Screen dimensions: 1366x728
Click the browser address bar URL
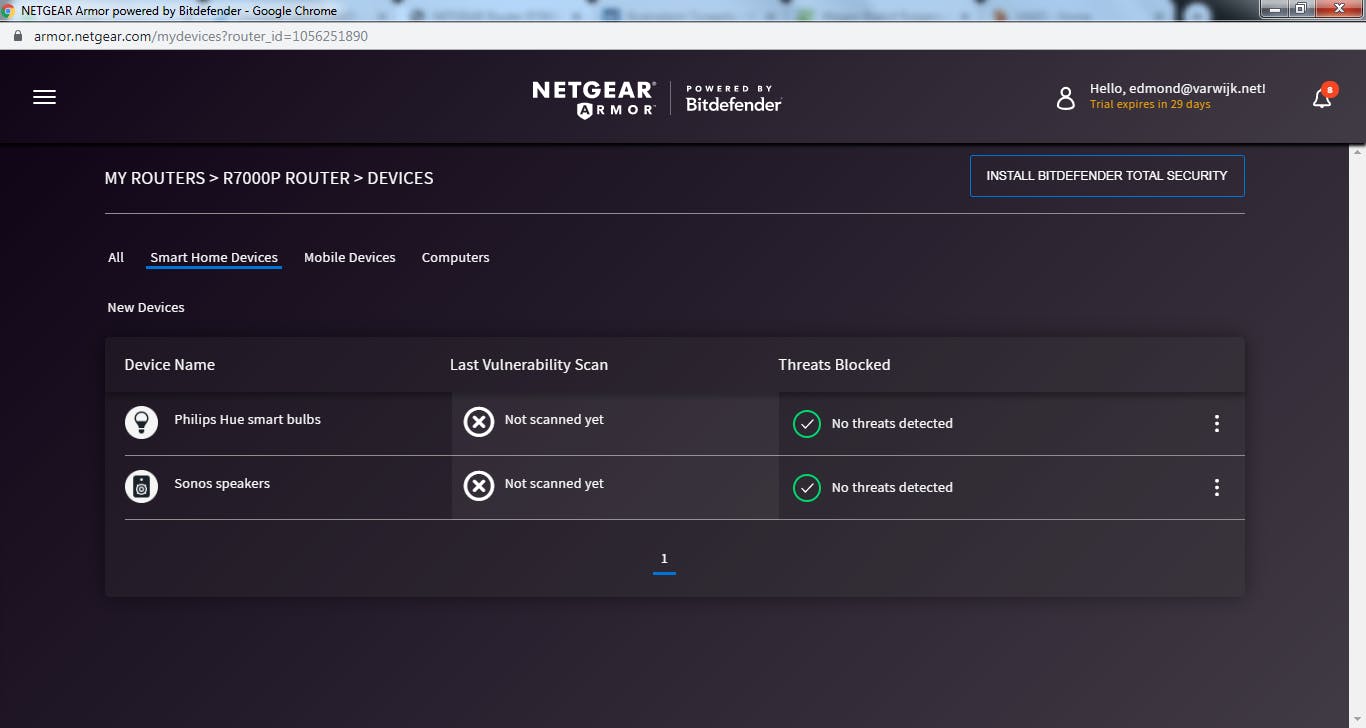tap(200, 36)
